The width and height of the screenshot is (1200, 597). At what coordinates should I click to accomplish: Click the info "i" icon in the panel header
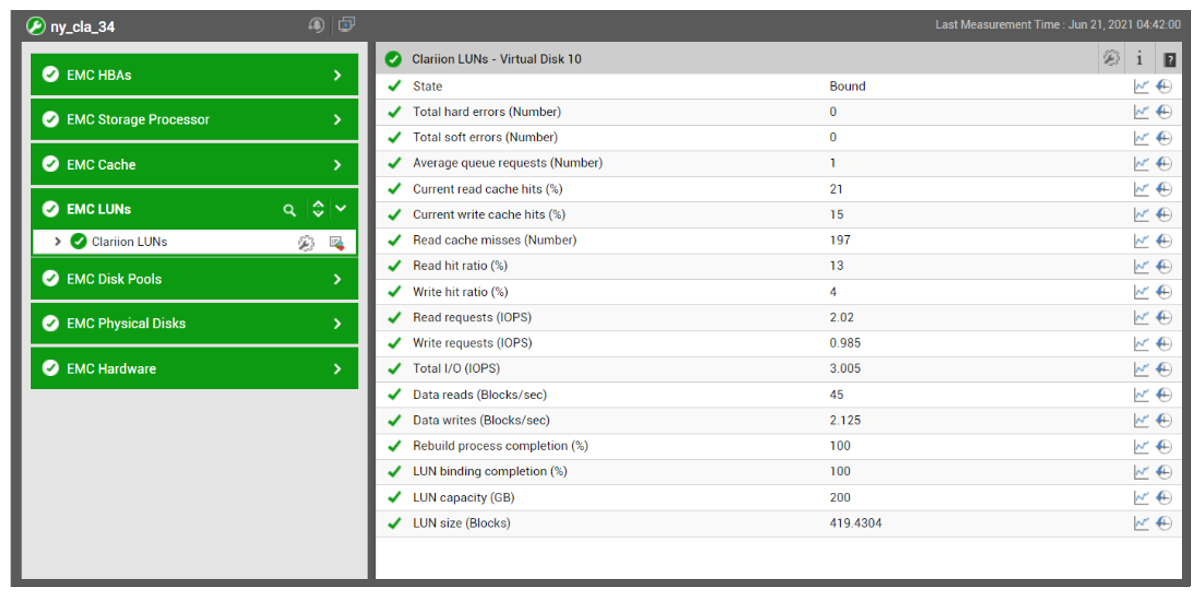[x=1140, y=59]
